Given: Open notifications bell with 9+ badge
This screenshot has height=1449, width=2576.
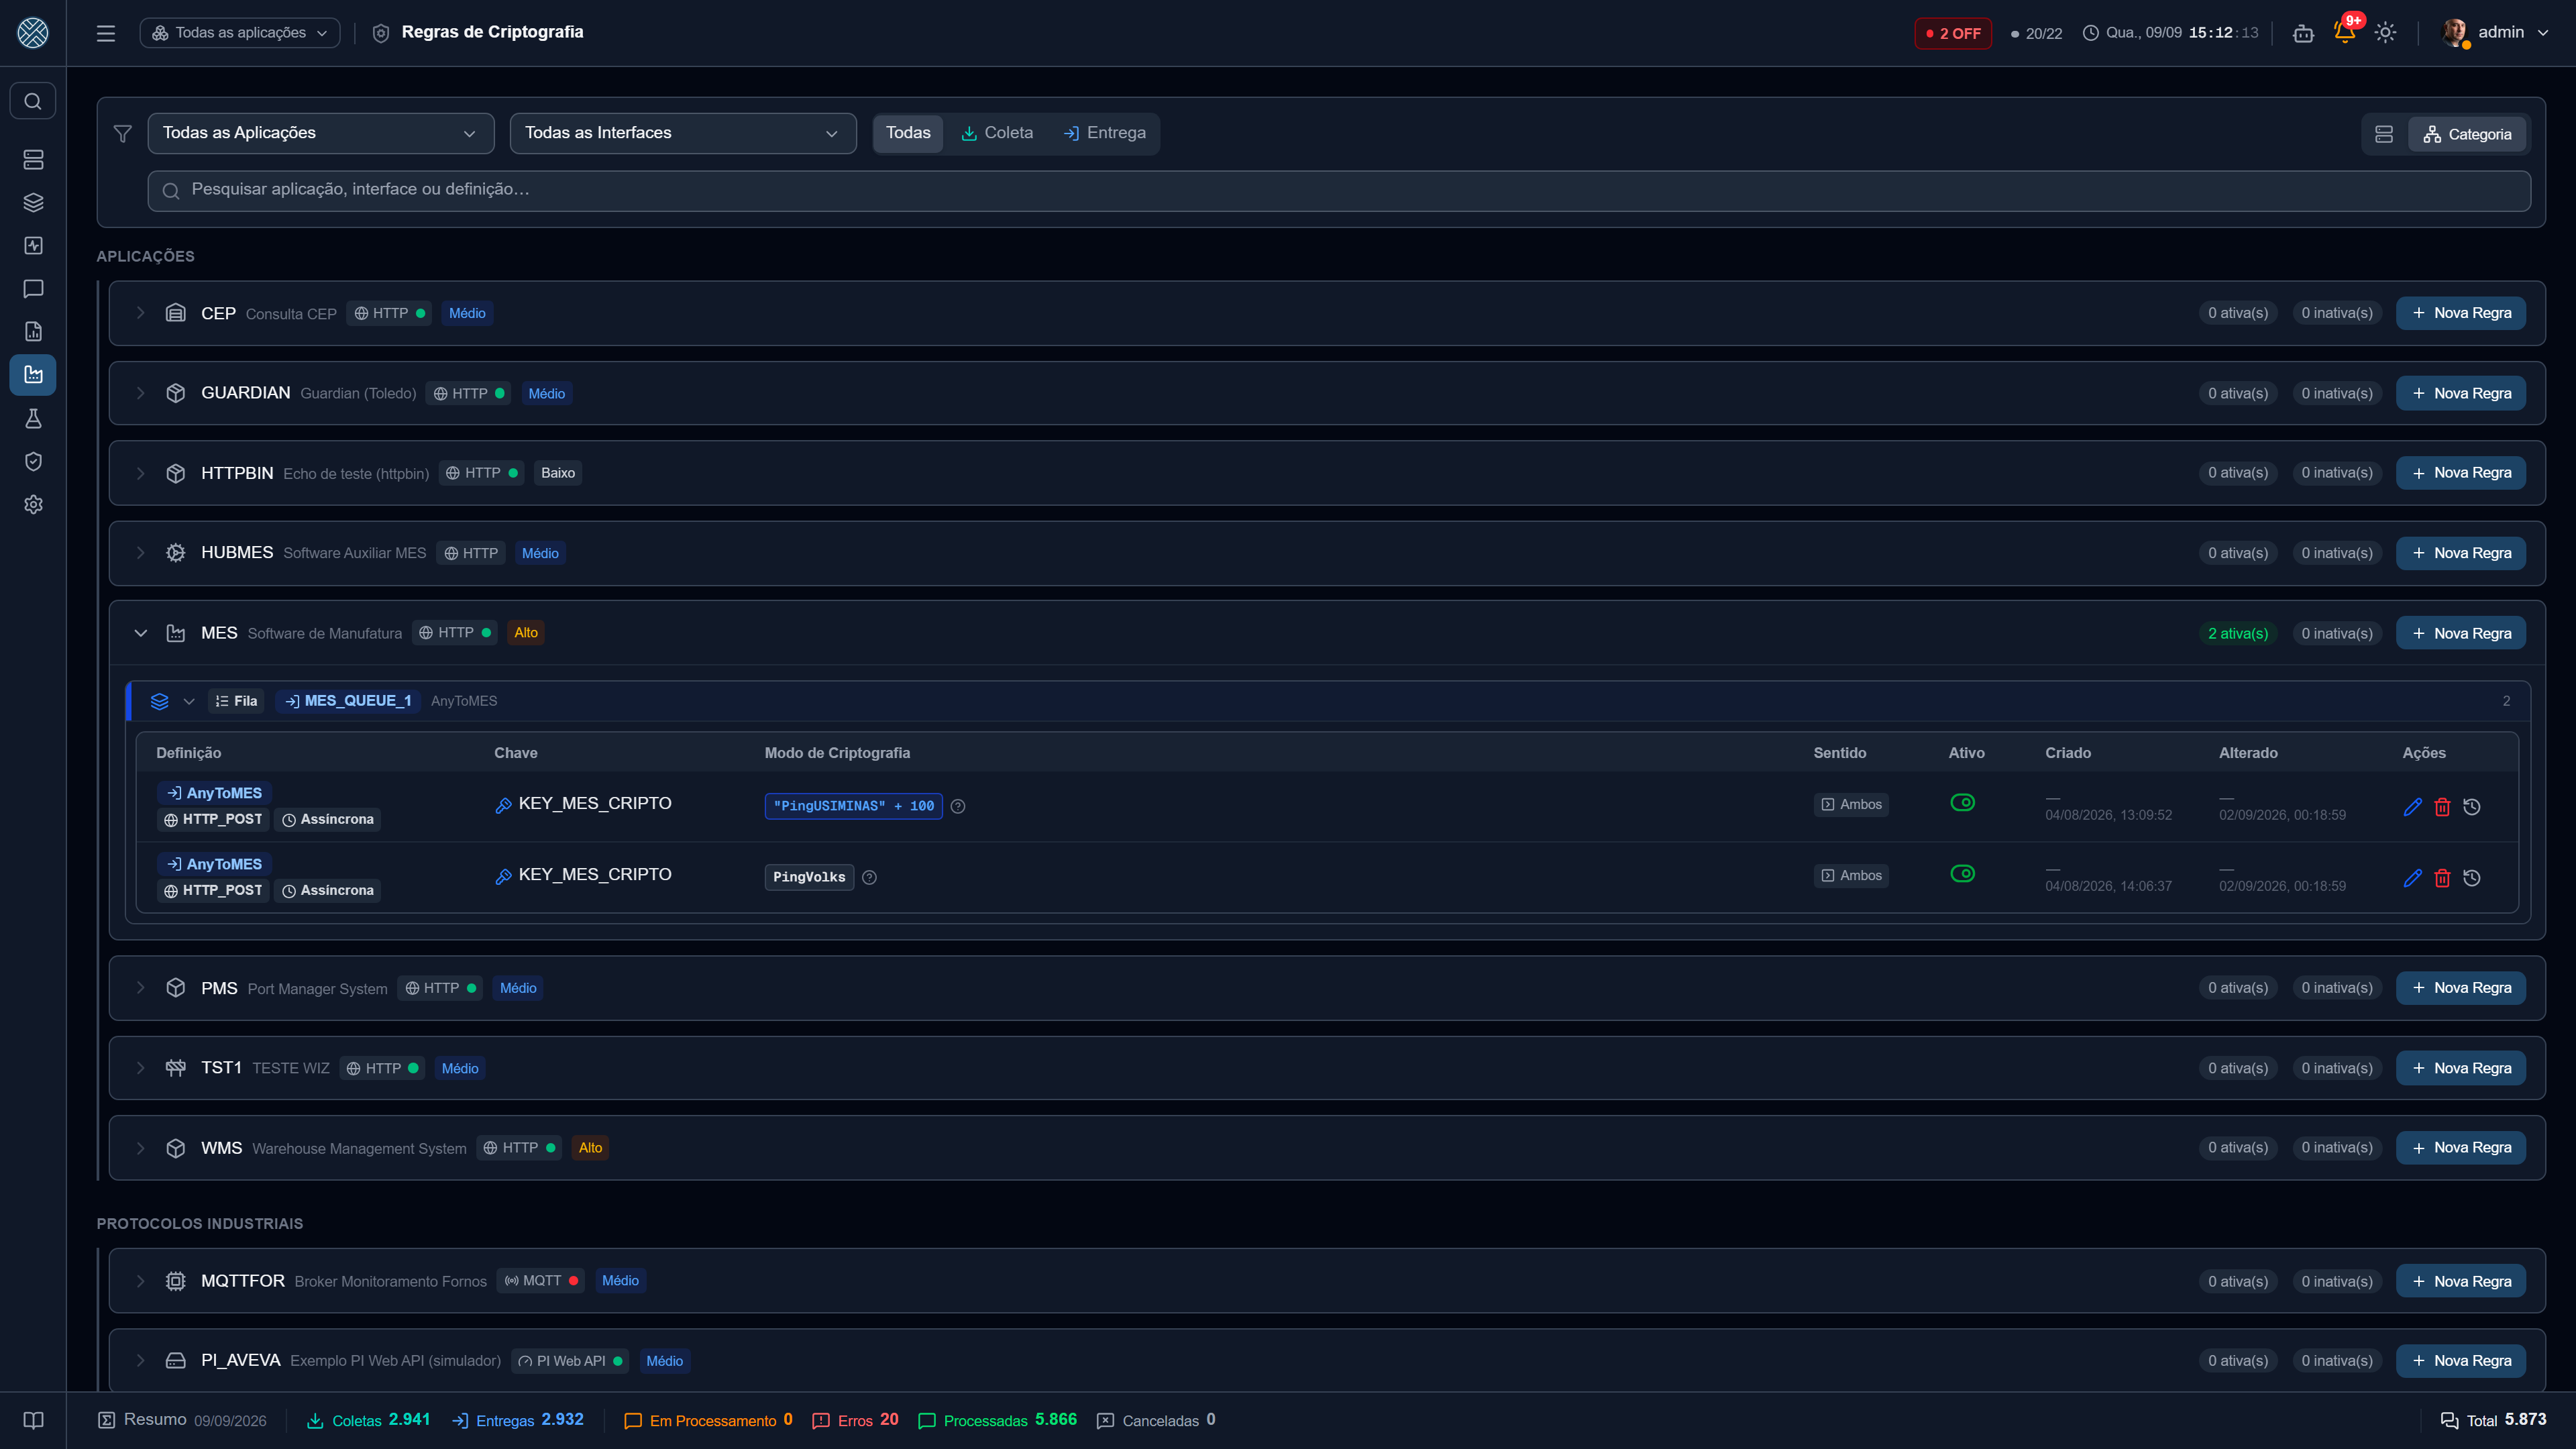Looking at the screenshot, I should pyautogui.click(x=2344, y=32).
